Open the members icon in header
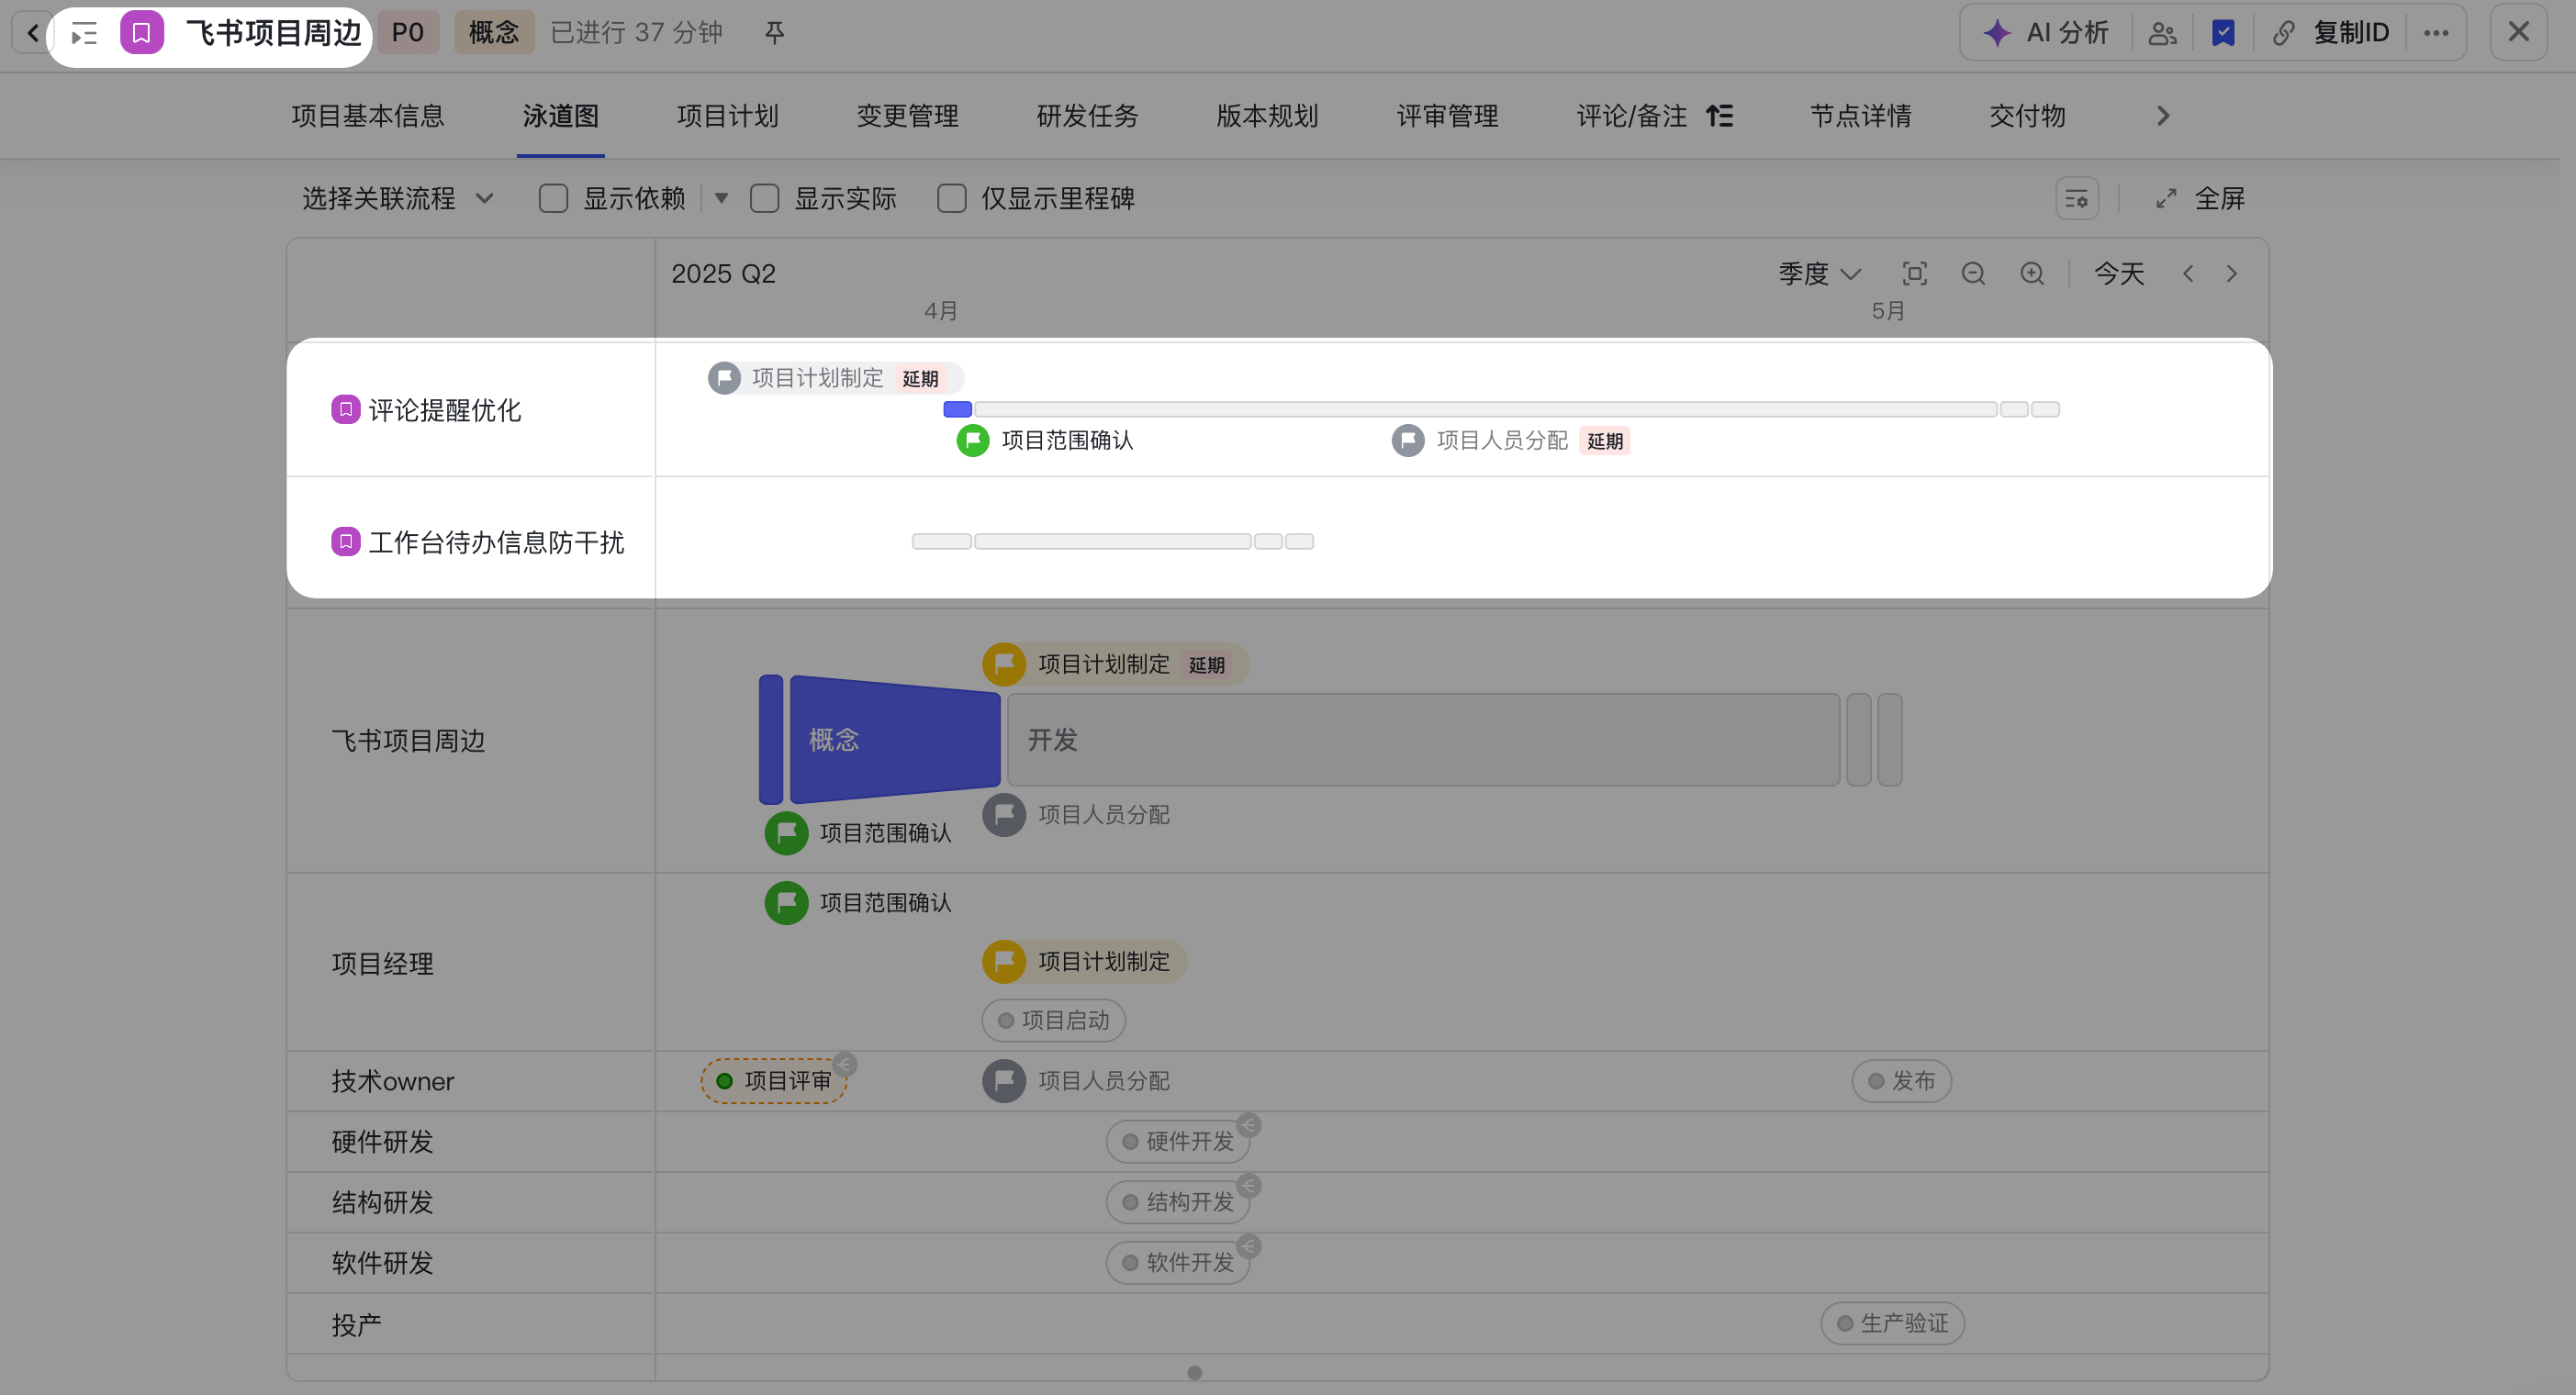This screenshot has height=1395, width=2576. coord(2162,33)
